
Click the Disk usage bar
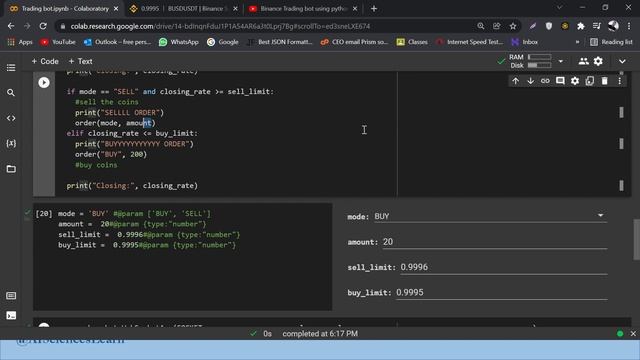(x=539, y=65)
